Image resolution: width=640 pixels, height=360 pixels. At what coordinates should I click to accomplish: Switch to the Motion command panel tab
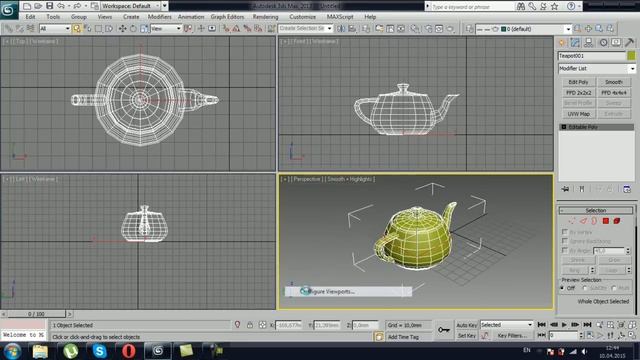pos(603,42)
